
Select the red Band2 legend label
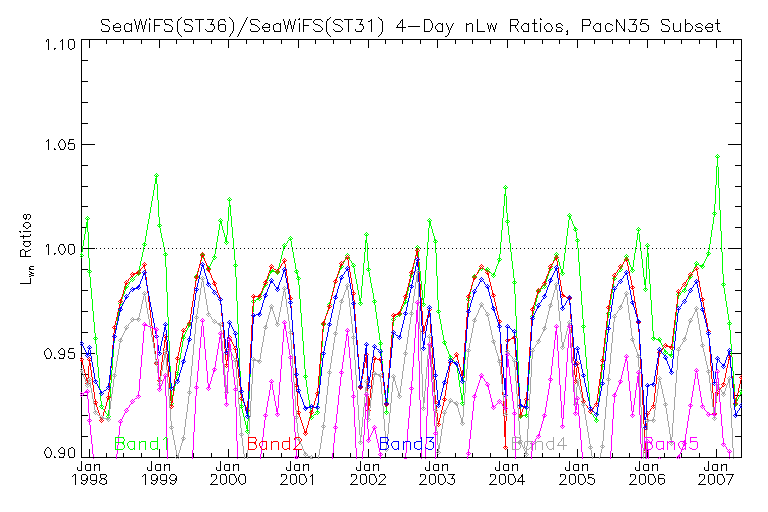pyautogui.click(x=275, y=444)
